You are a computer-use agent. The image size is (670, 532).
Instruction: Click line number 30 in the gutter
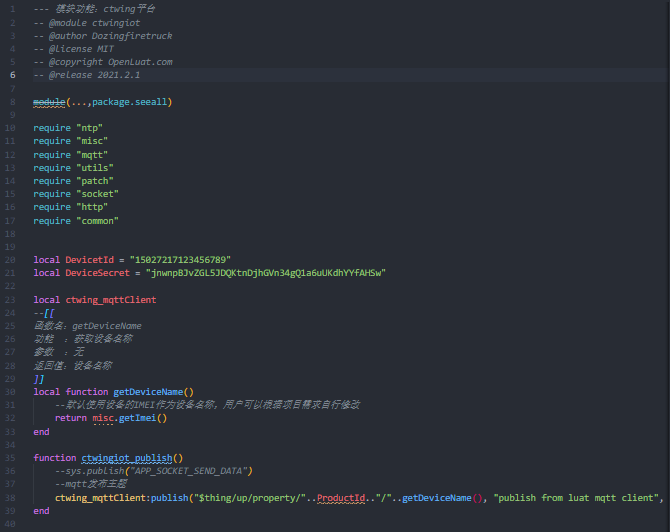pos(10,392)
